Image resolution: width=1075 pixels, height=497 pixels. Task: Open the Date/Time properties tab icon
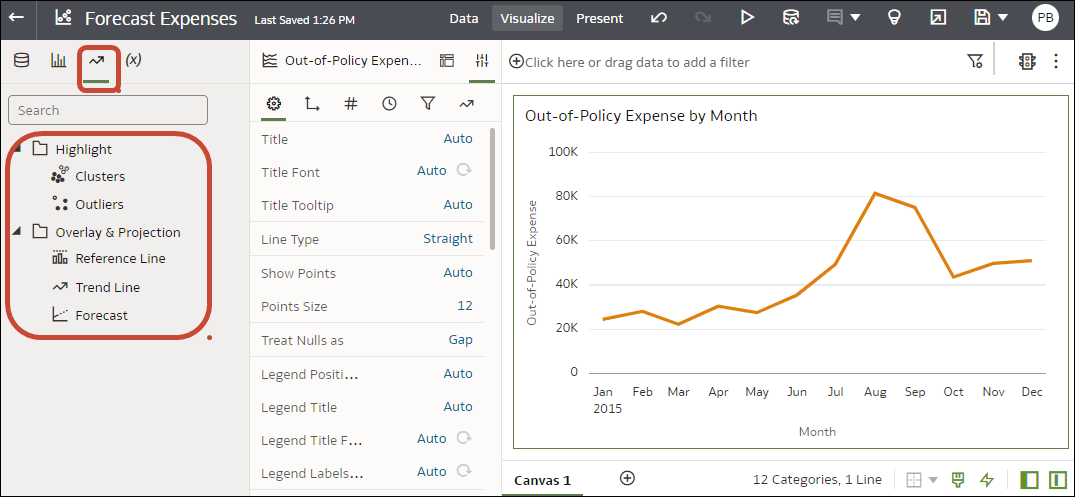(389, 103)
